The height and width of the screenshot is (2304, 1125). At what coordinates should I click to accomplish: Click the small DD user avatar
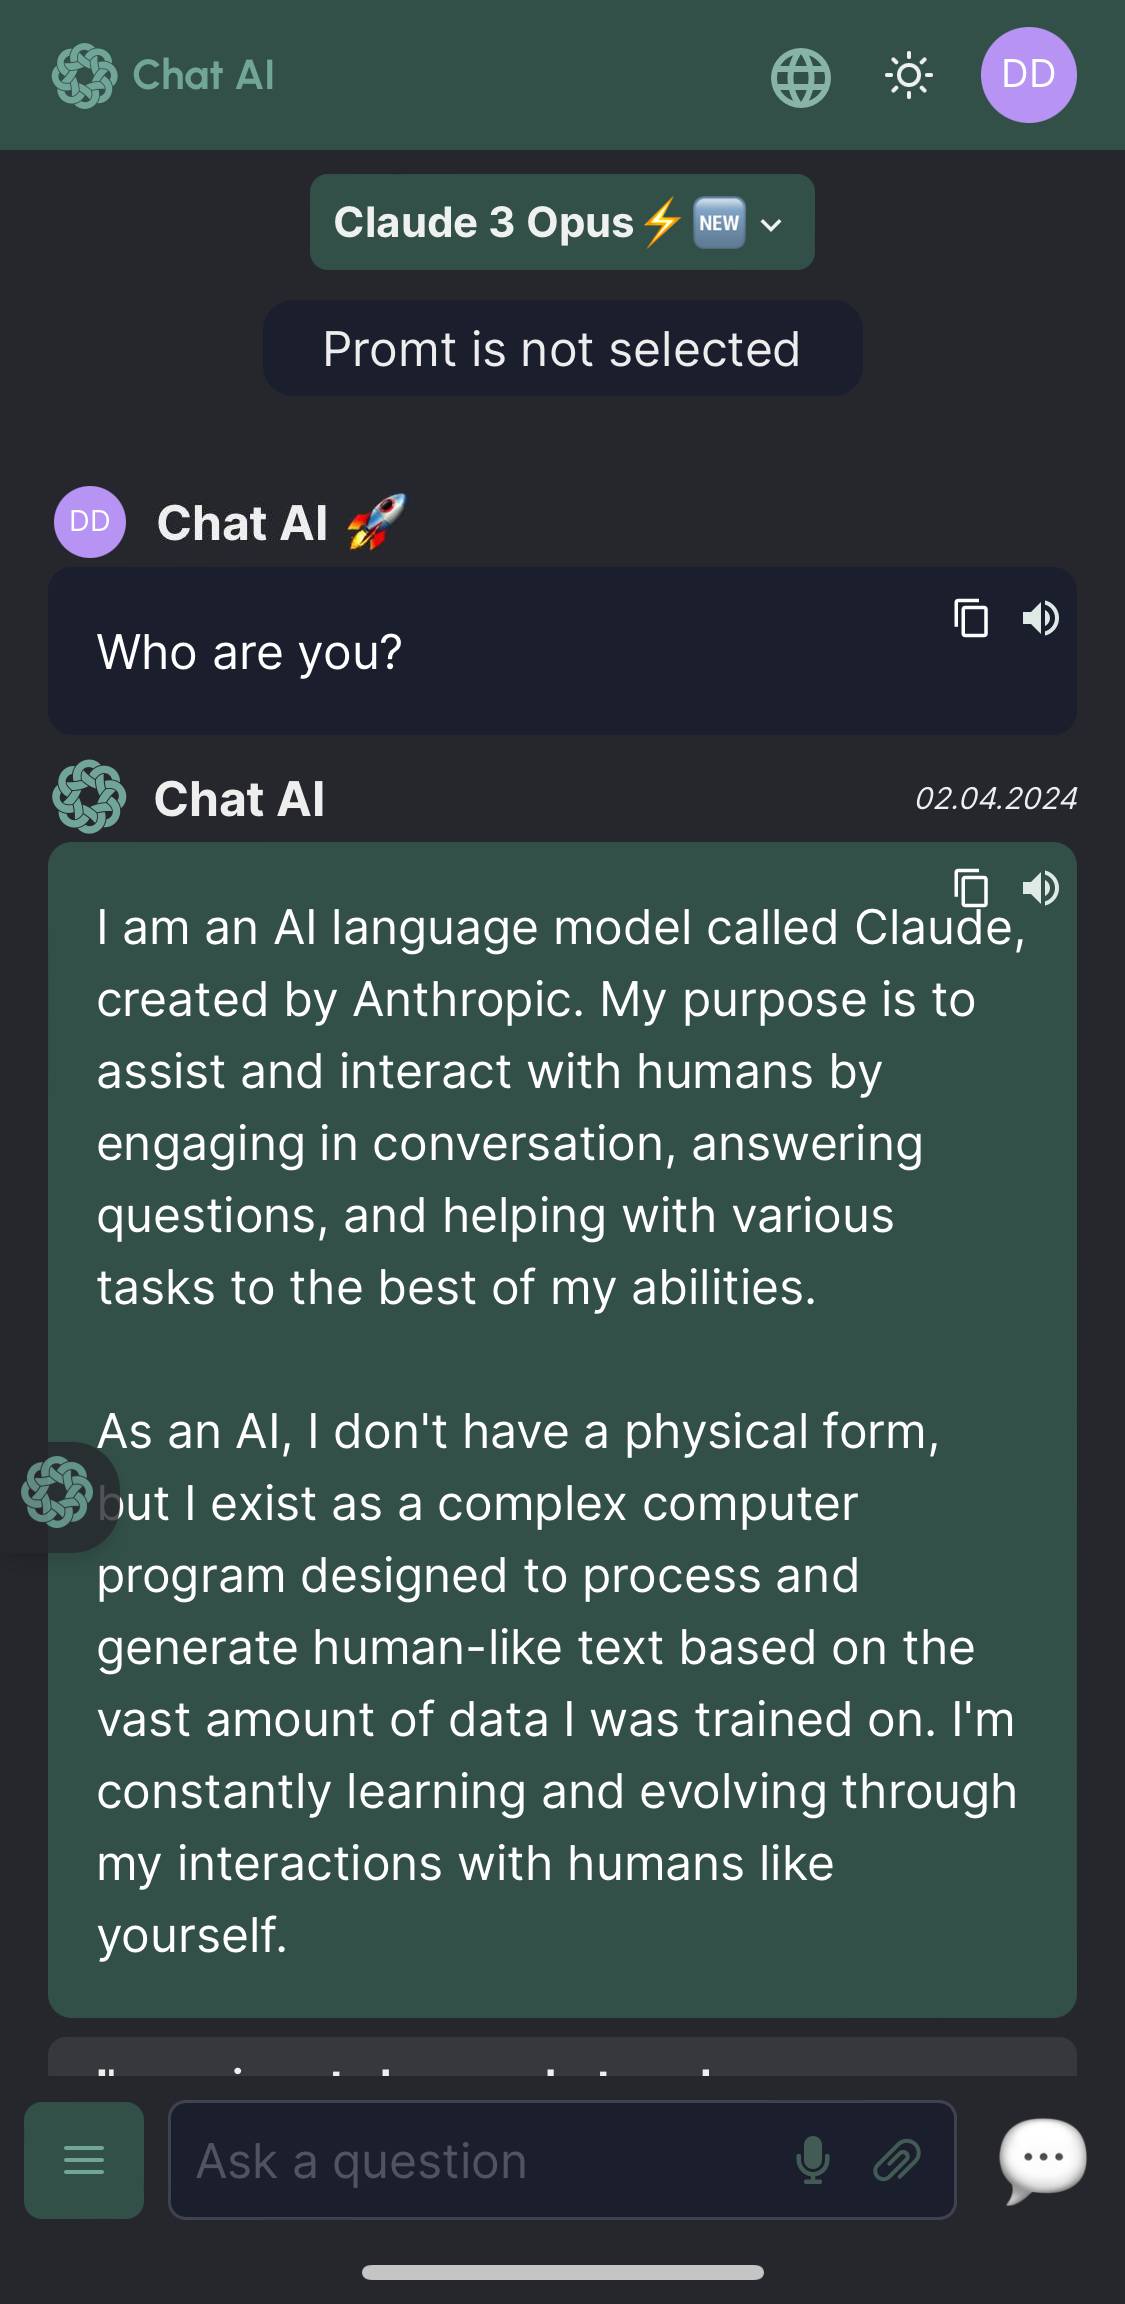(x=89, y=521)
